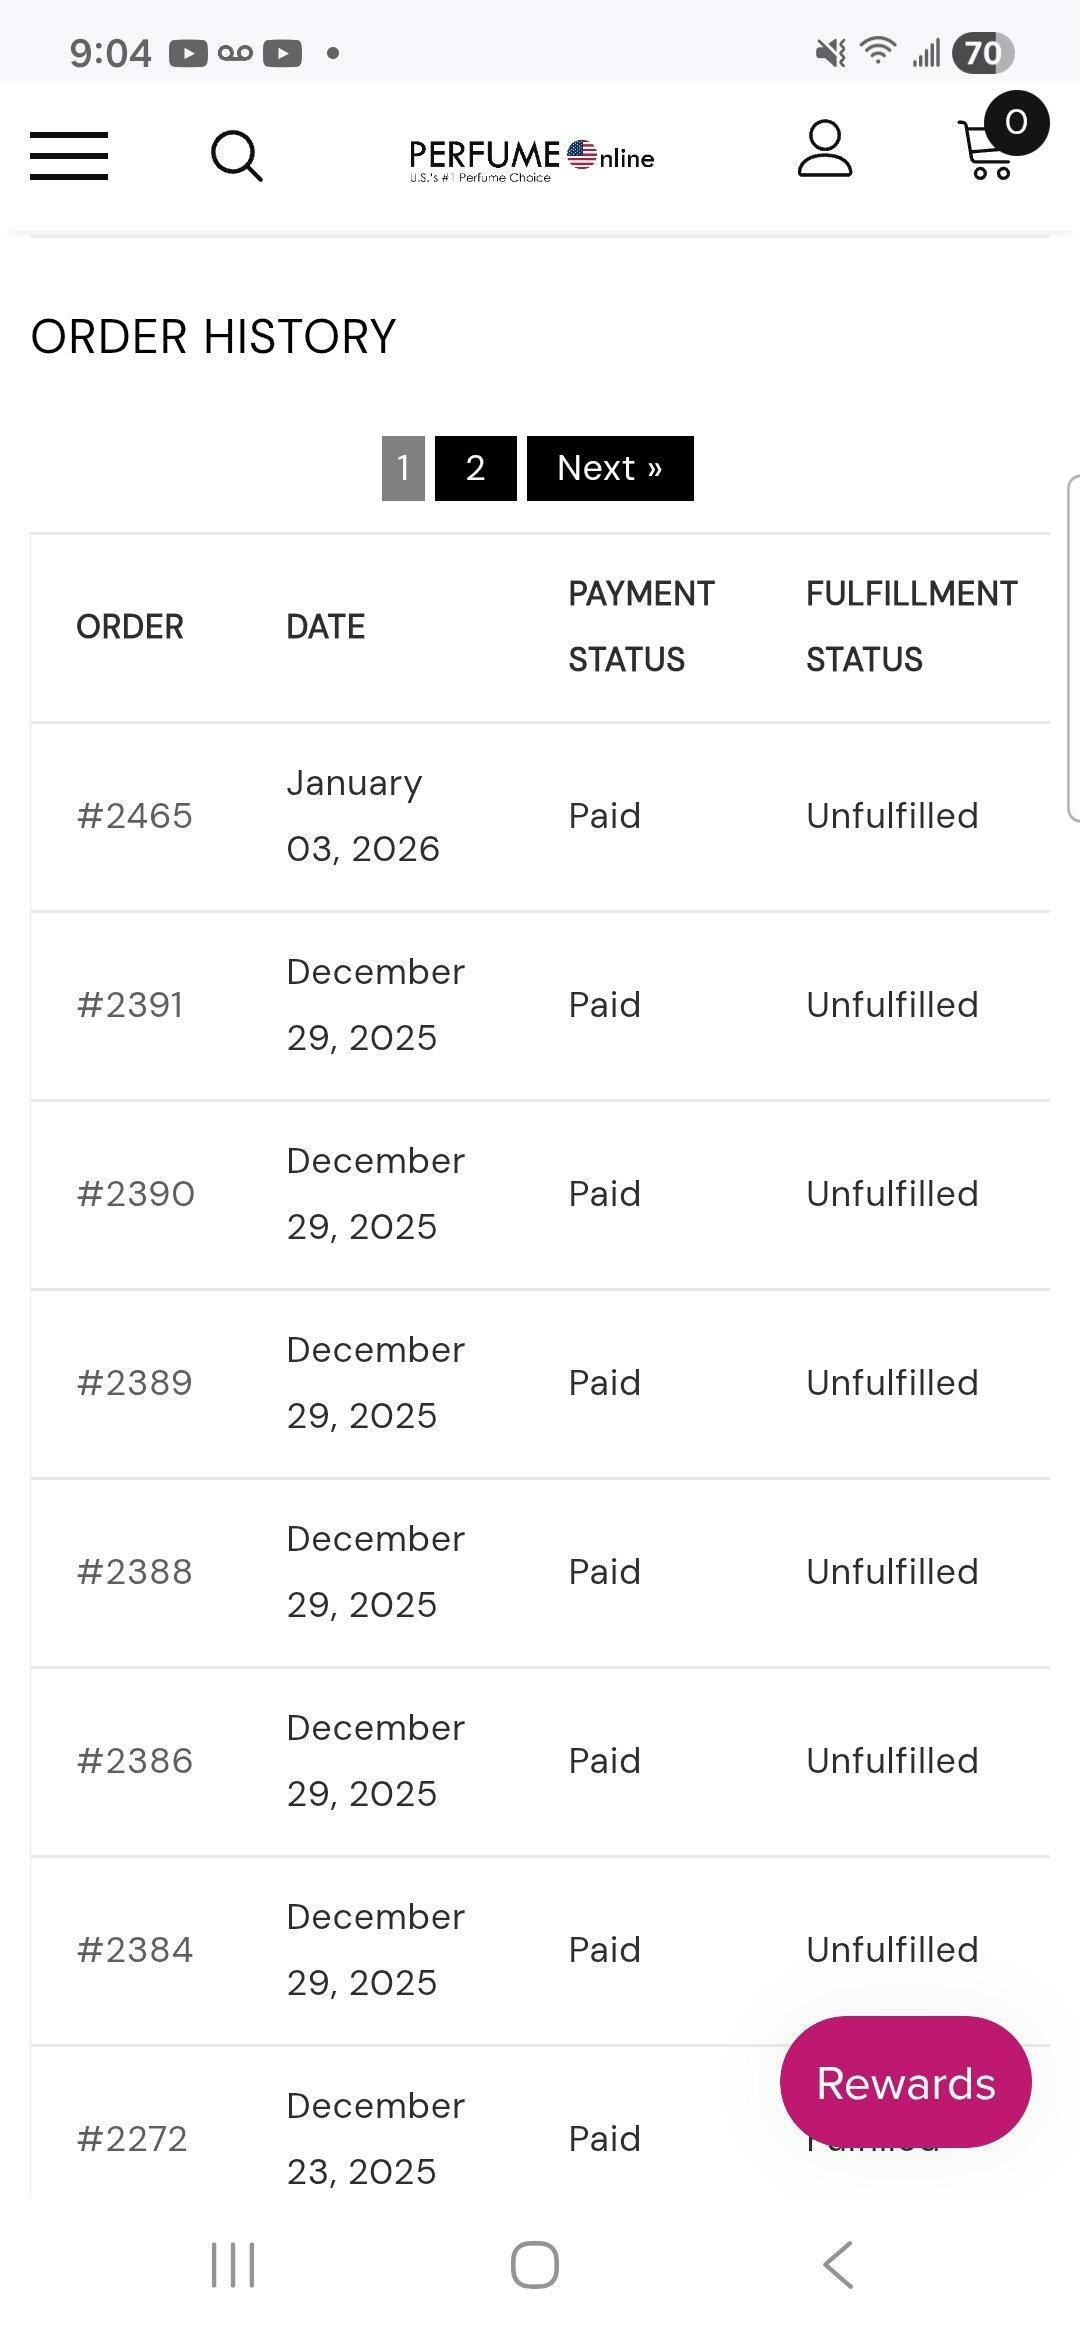Open recent apps navigation button

233,2264
